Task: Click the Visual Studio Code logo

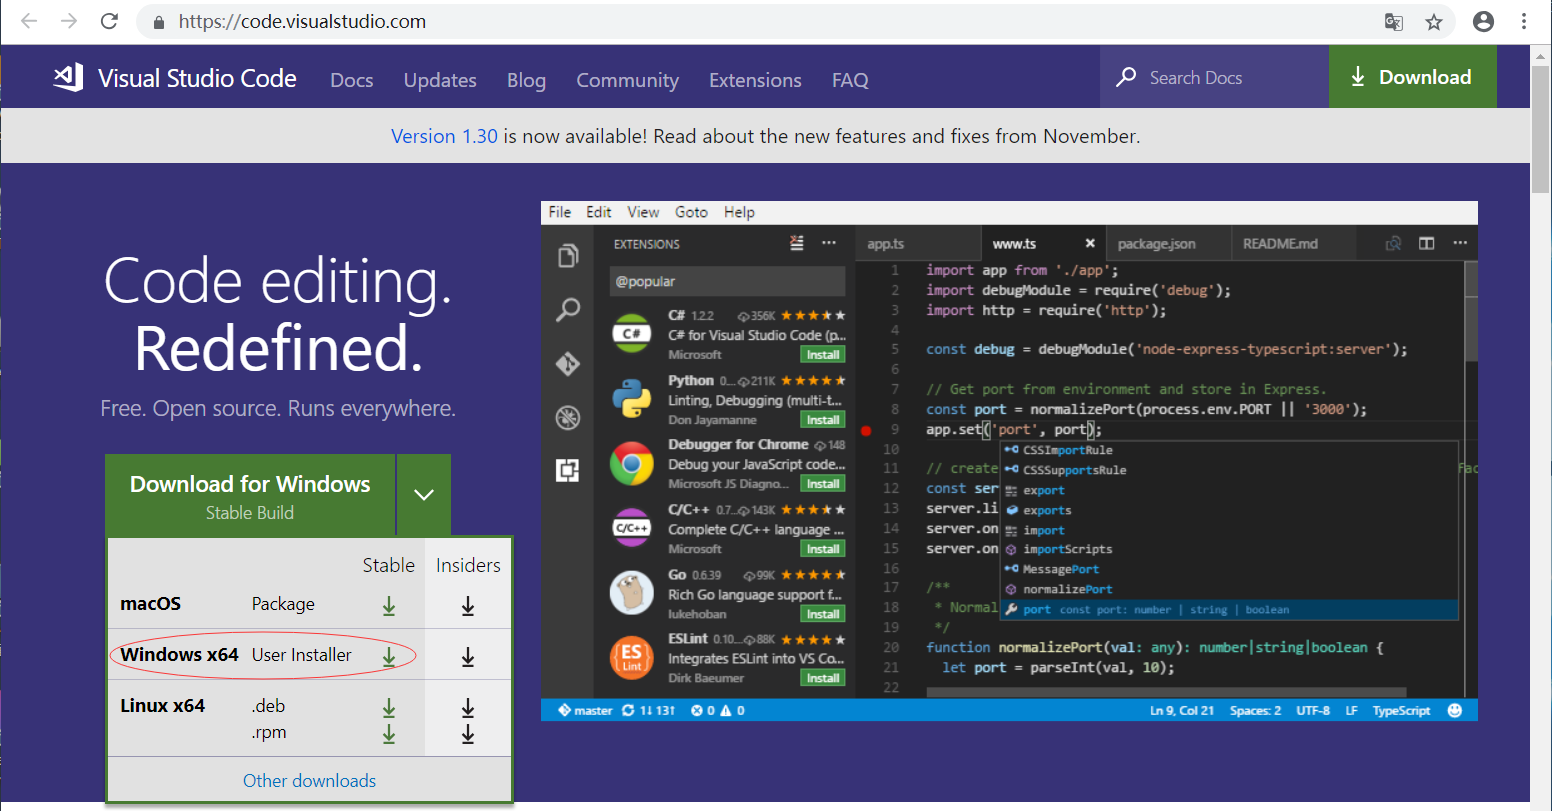Action: (x=68, y=77)
